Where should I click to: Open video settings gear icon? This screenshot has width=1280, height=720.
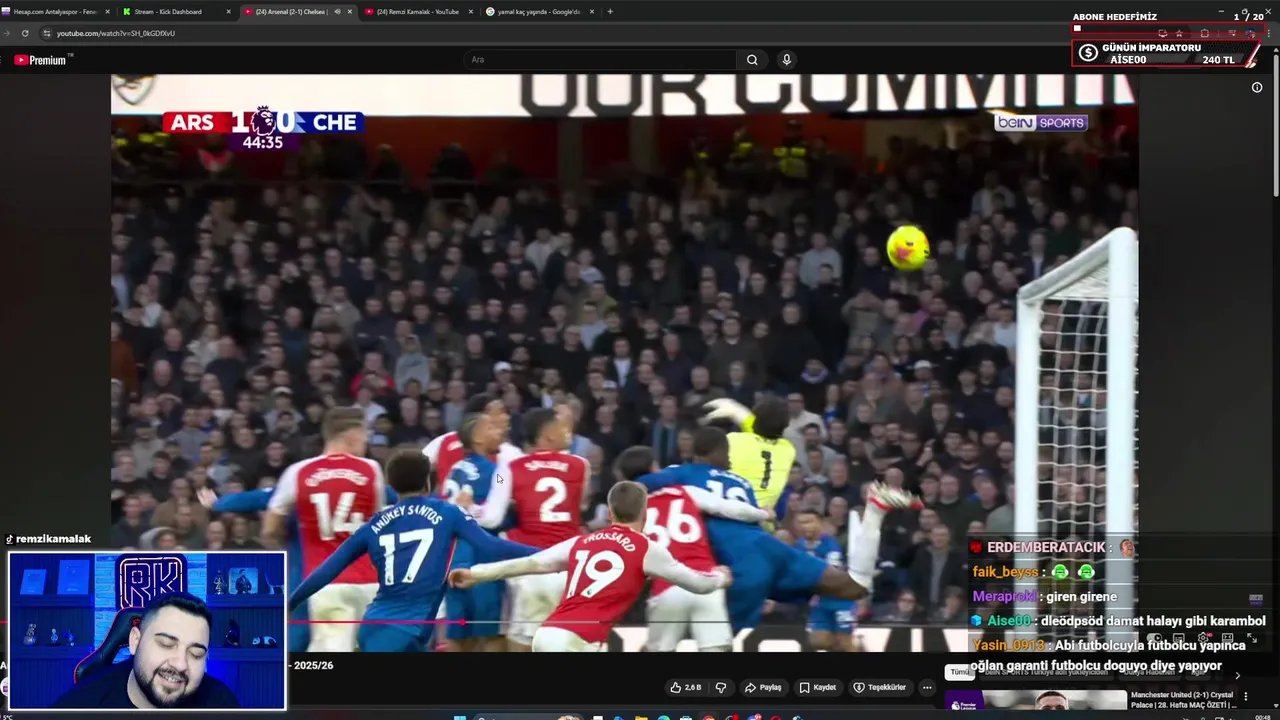point(1205,638)
